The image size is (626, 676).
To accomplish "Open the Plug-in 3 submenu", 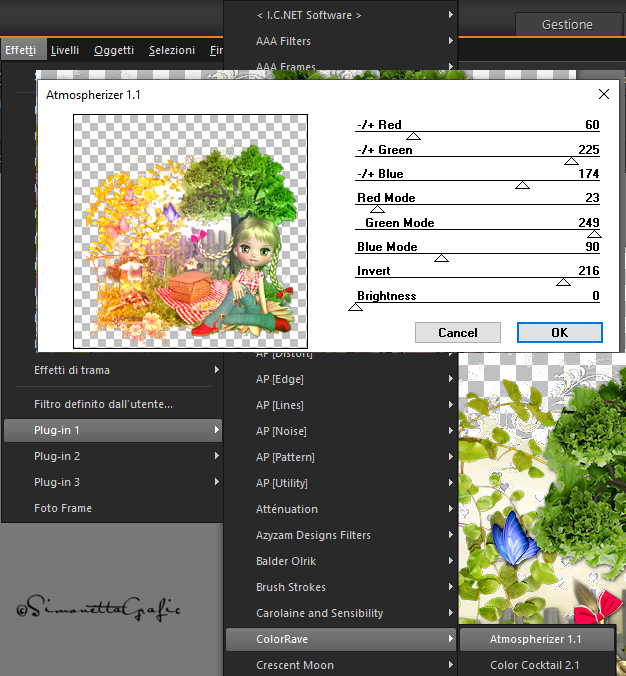I will [x=113, y=482].
